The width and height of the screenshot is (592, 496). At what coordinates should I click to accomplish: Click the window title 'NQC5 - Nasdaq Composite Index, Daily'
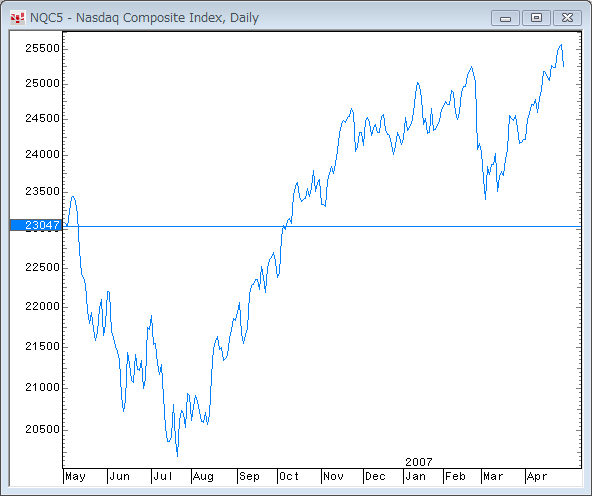click(144, 18)
